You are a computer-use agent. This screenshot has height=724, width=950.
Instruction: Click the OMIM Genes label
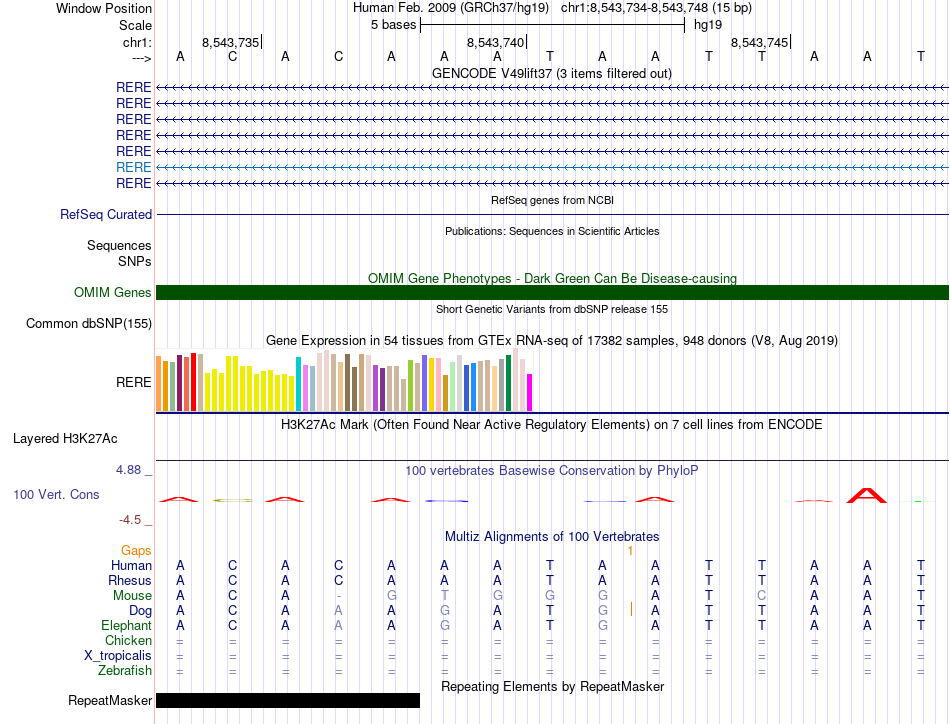pyautogui.click(x=112, y=293)
